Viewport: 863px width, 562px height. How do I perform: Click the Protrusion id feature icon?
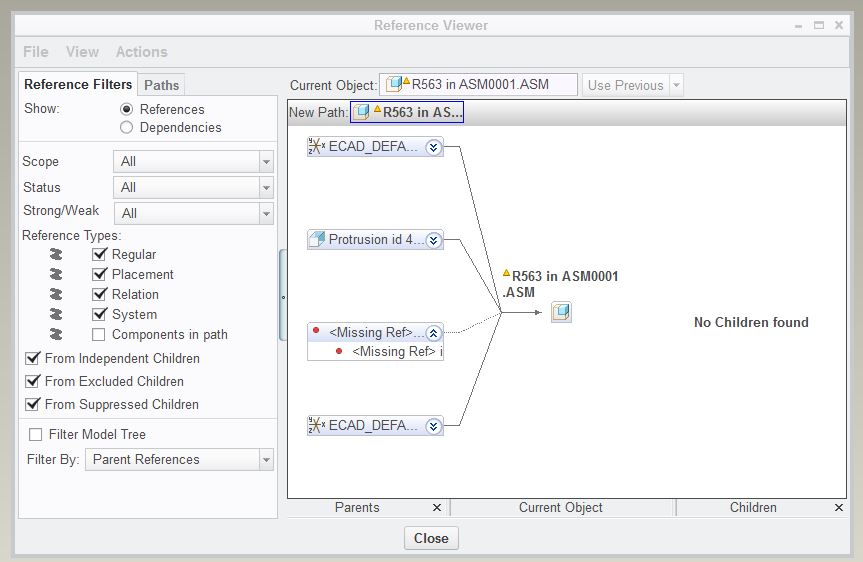pos(317,239)
